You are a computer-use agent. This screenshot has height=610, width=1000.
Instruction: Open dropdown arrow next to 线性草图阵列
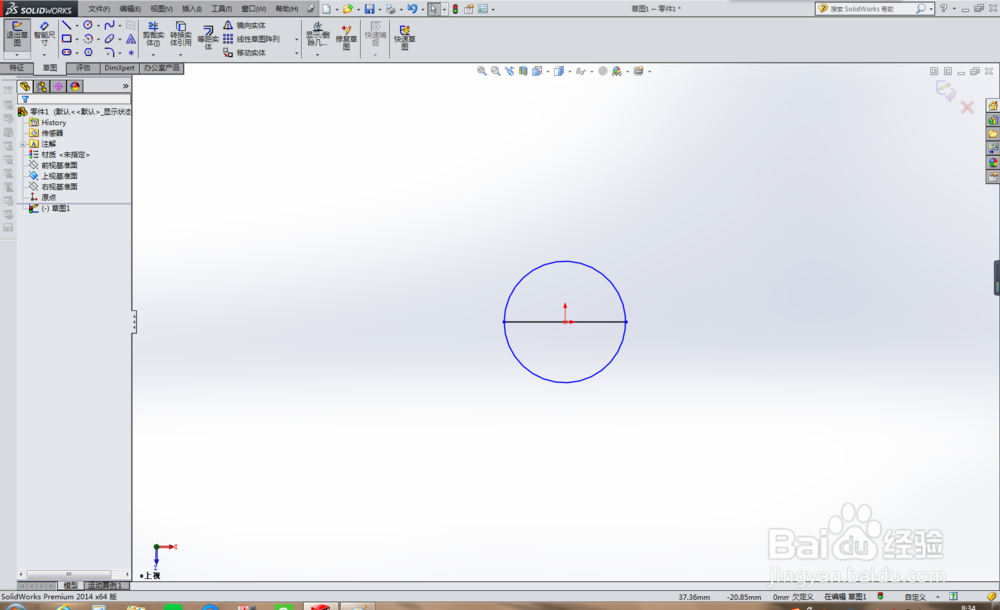pos(297,39)
